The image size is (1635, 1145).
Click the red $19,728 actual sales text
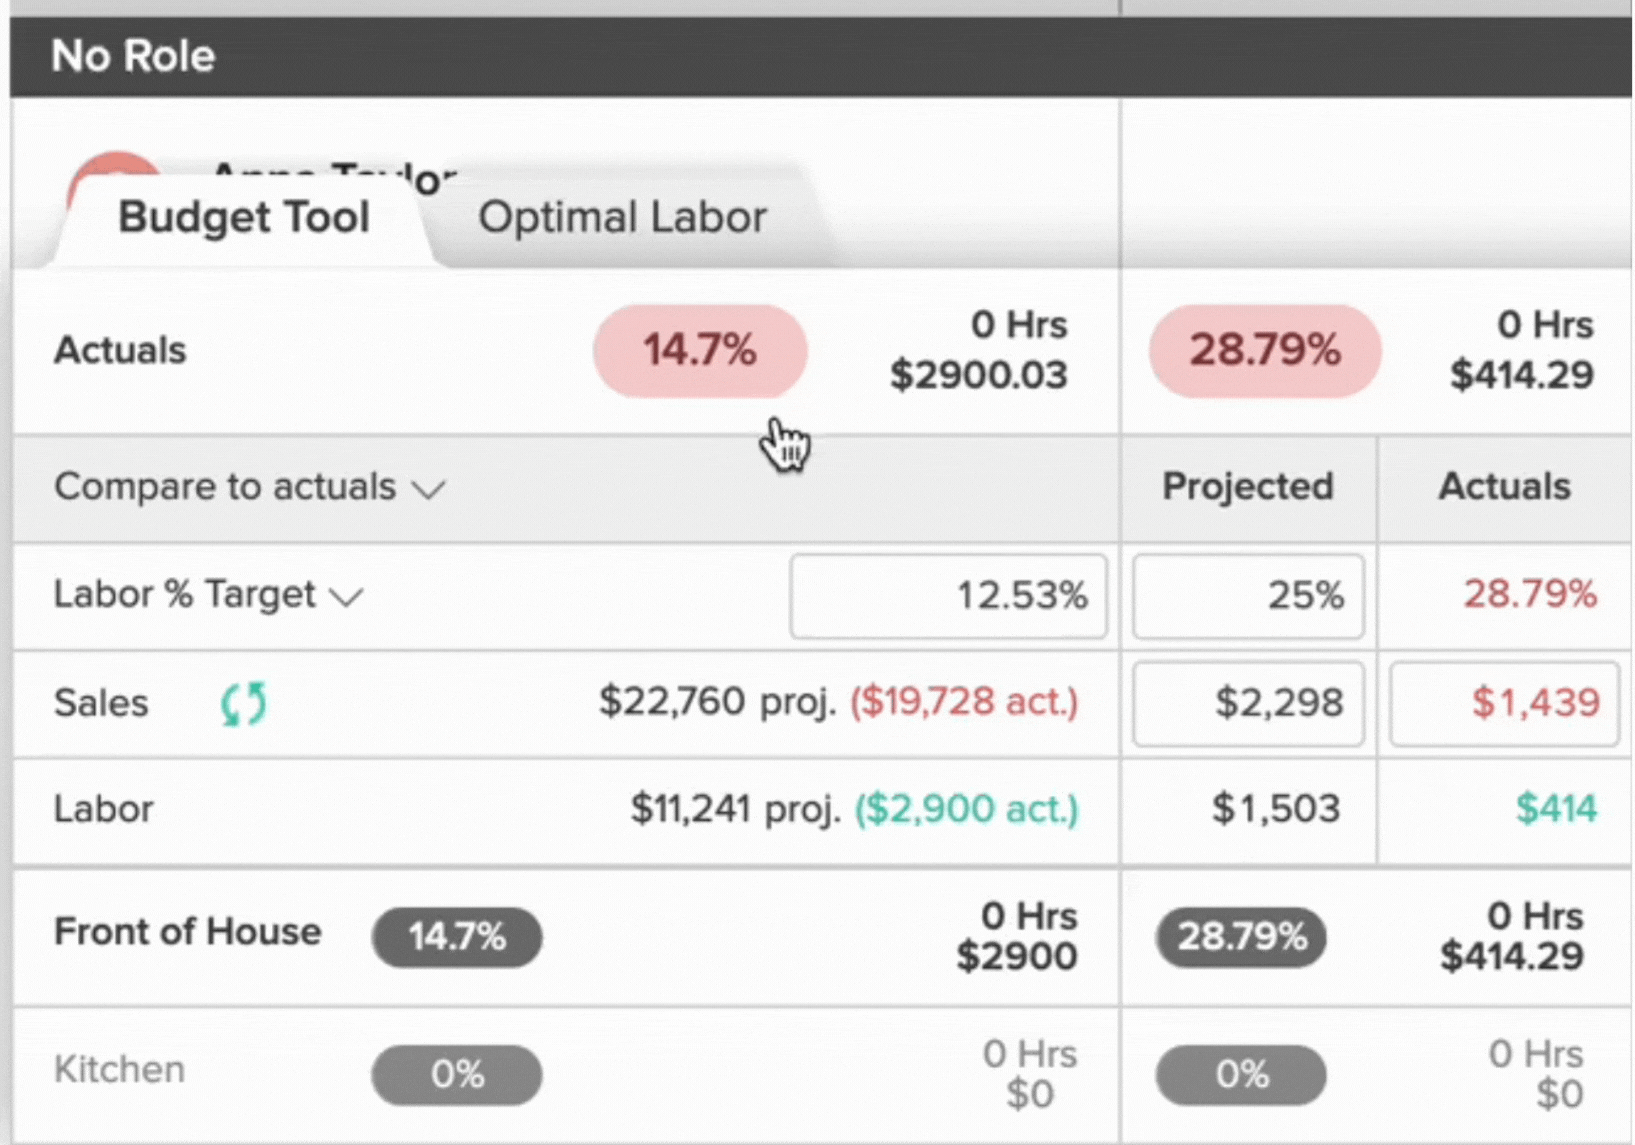tap(964, 702)
